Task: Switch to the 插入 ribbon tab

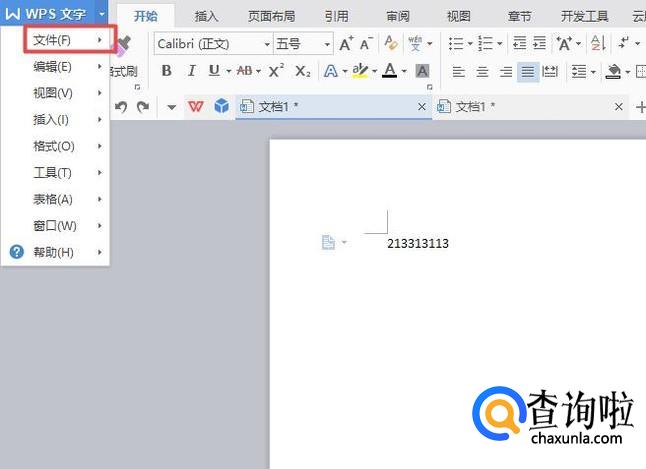Action: (206, 16)
